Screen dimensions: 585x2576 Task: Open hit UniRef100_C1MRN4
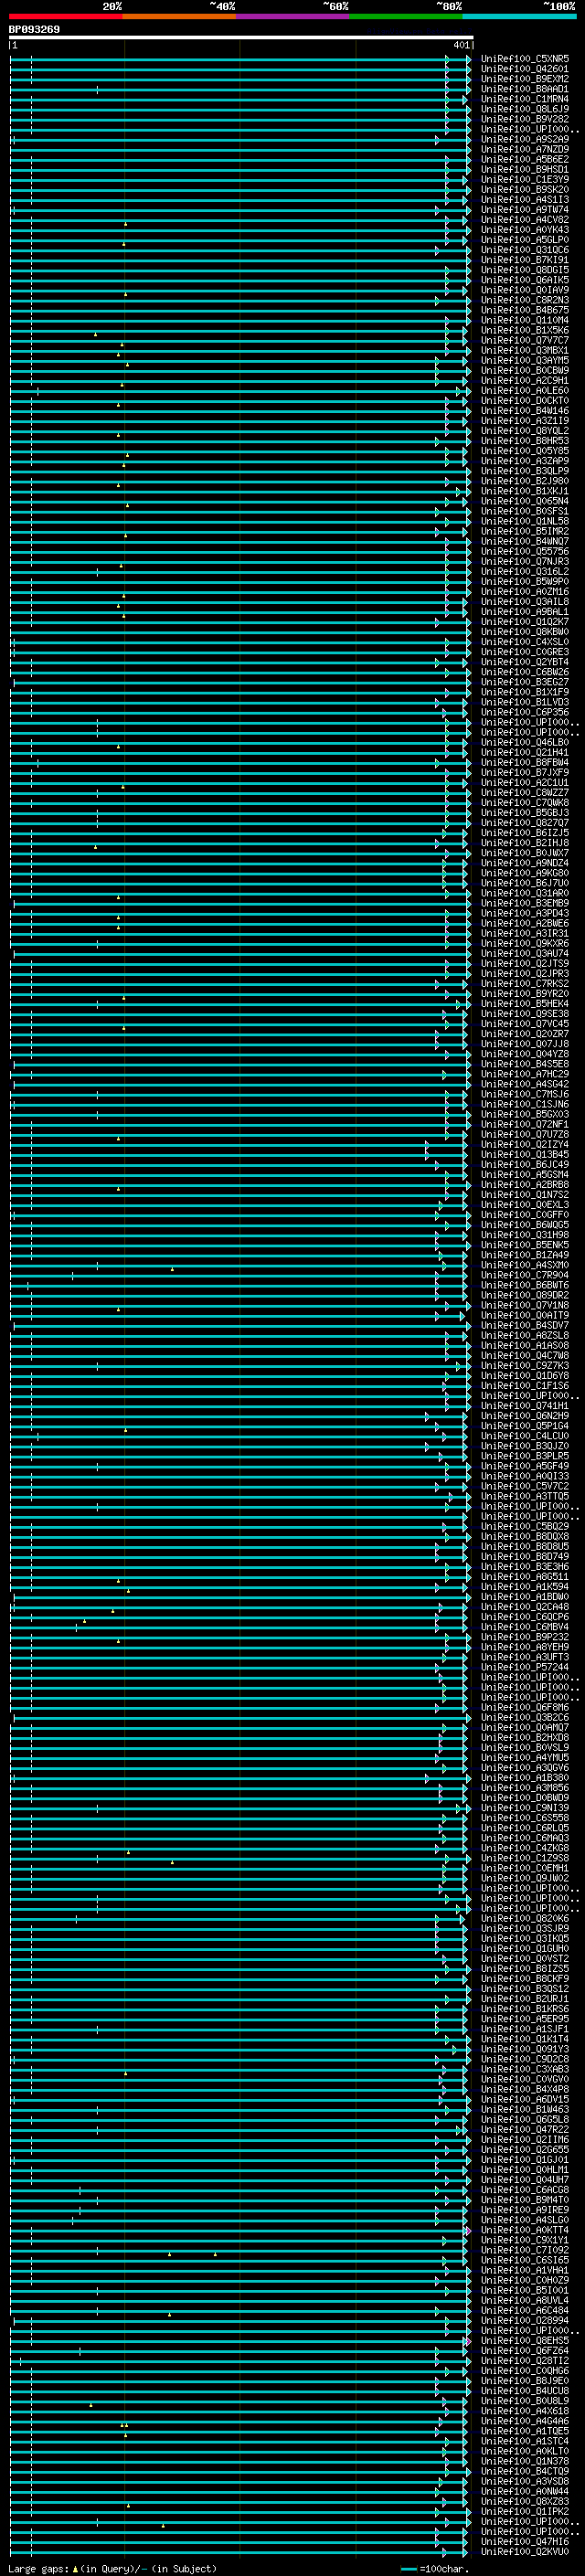tap(525, 99)
